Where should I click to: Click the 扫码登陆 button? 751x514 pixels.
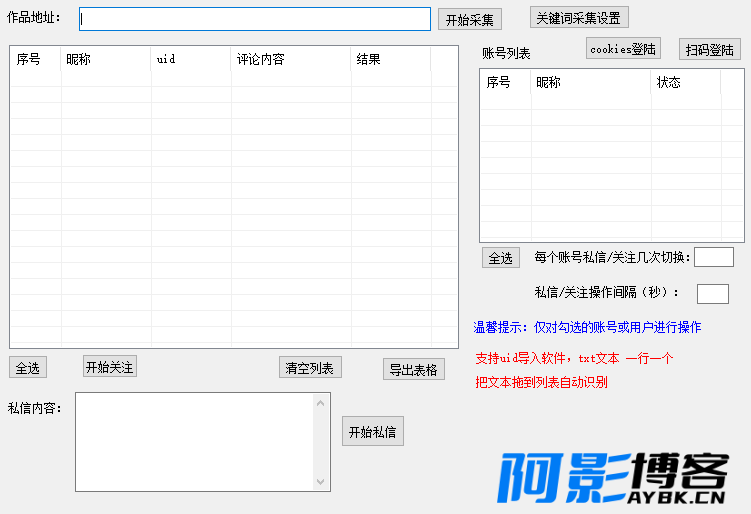coord(710,49)
